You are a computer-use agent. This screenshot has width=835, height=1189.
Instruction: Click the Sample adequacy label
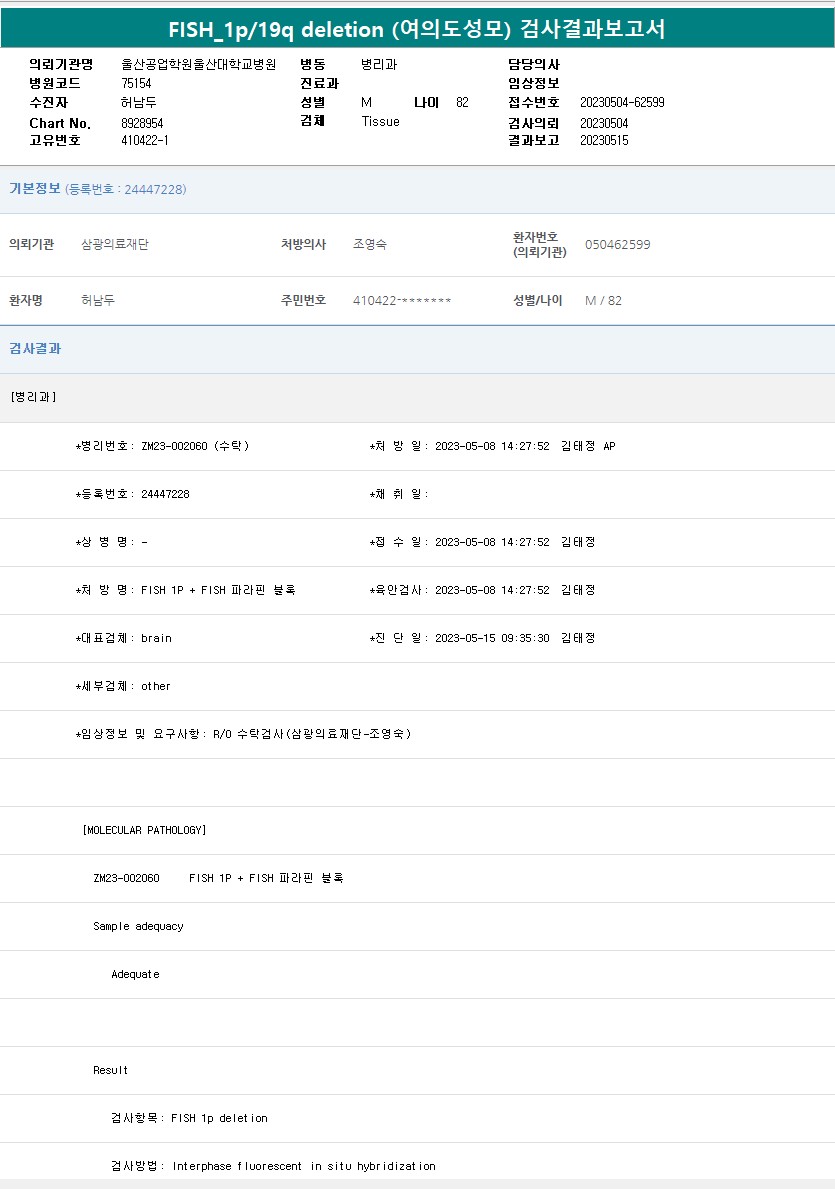(x=138, y=926)
